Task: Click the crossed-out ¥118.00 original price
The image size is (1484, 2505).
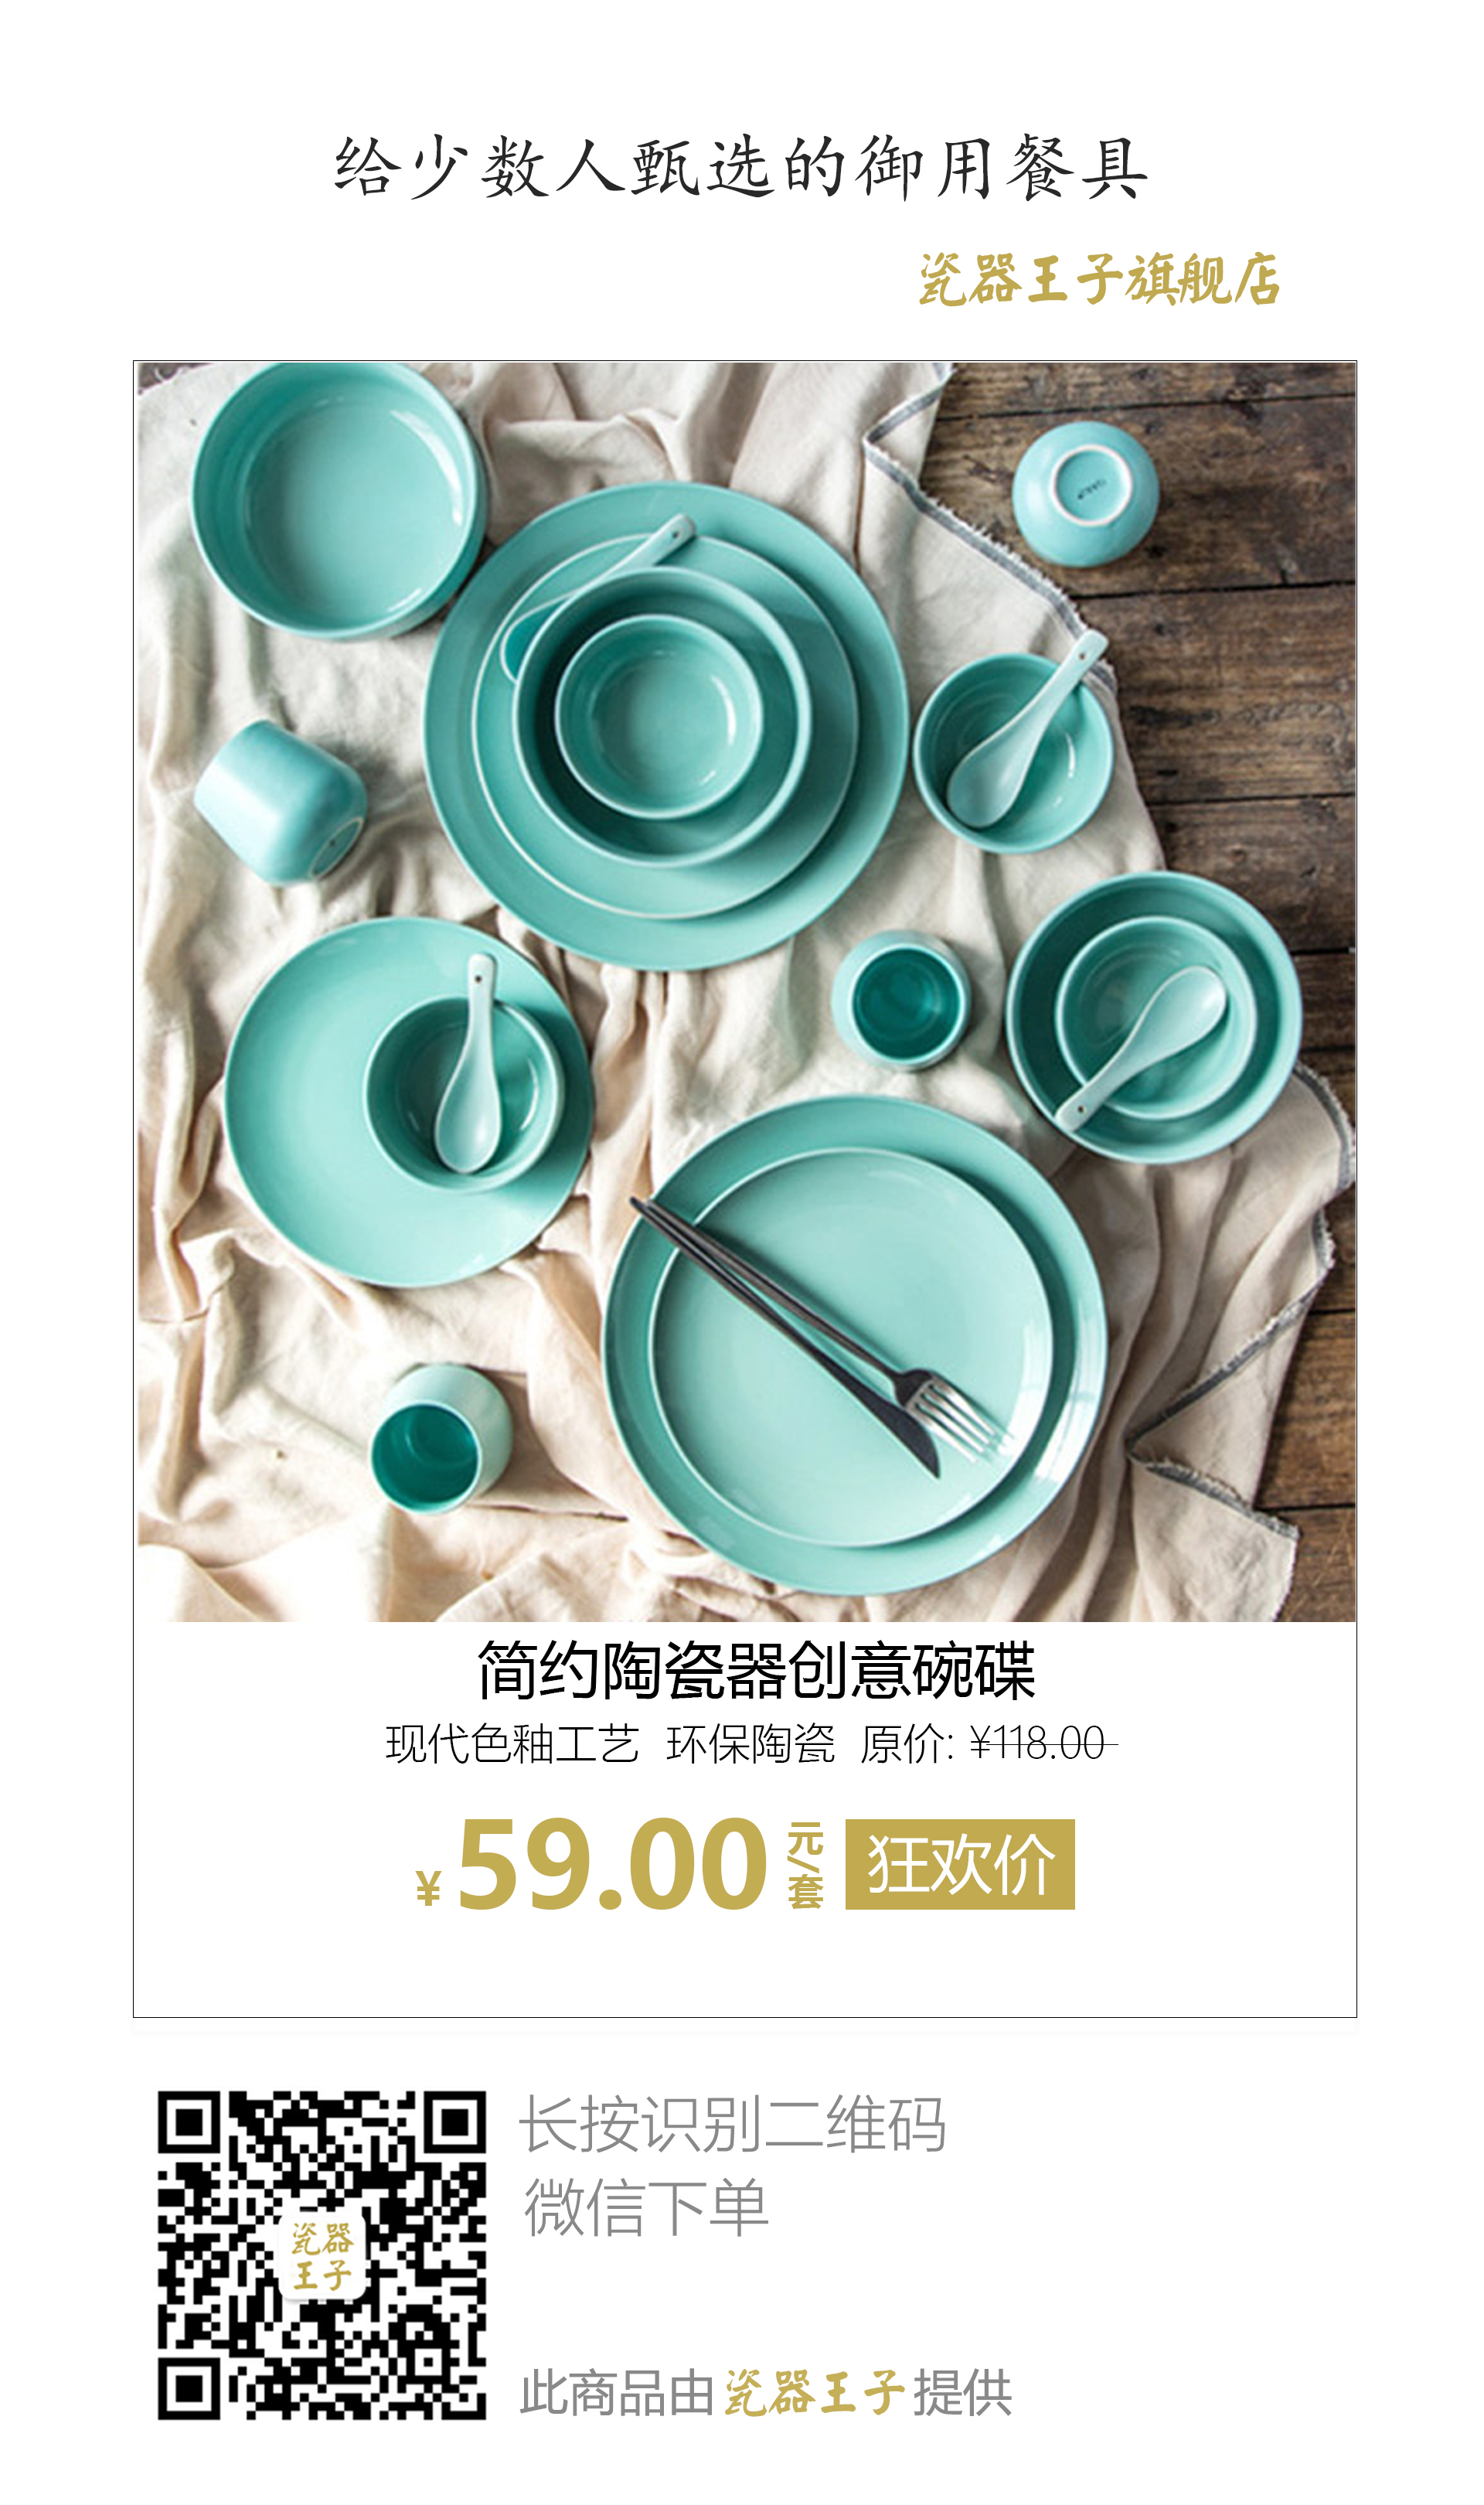Action: coord(1042,1744)
